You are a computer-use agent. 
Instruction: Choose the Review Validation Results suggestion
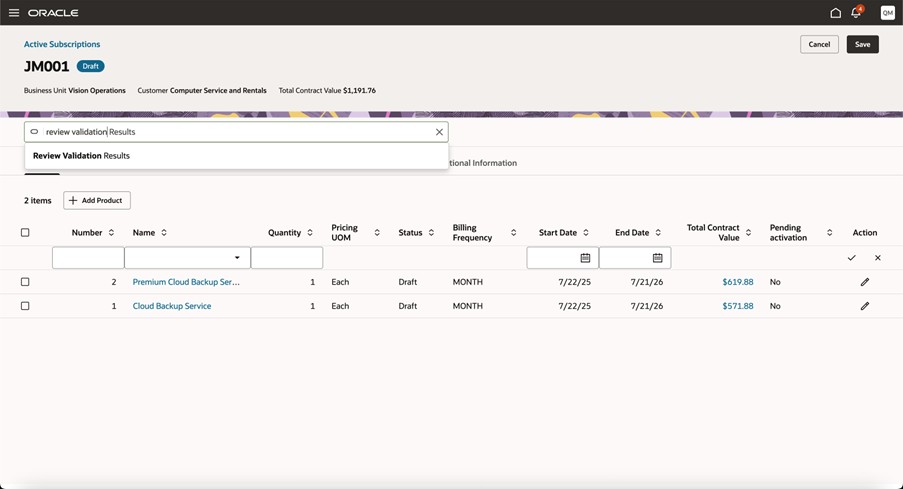[x=237, y=156]
